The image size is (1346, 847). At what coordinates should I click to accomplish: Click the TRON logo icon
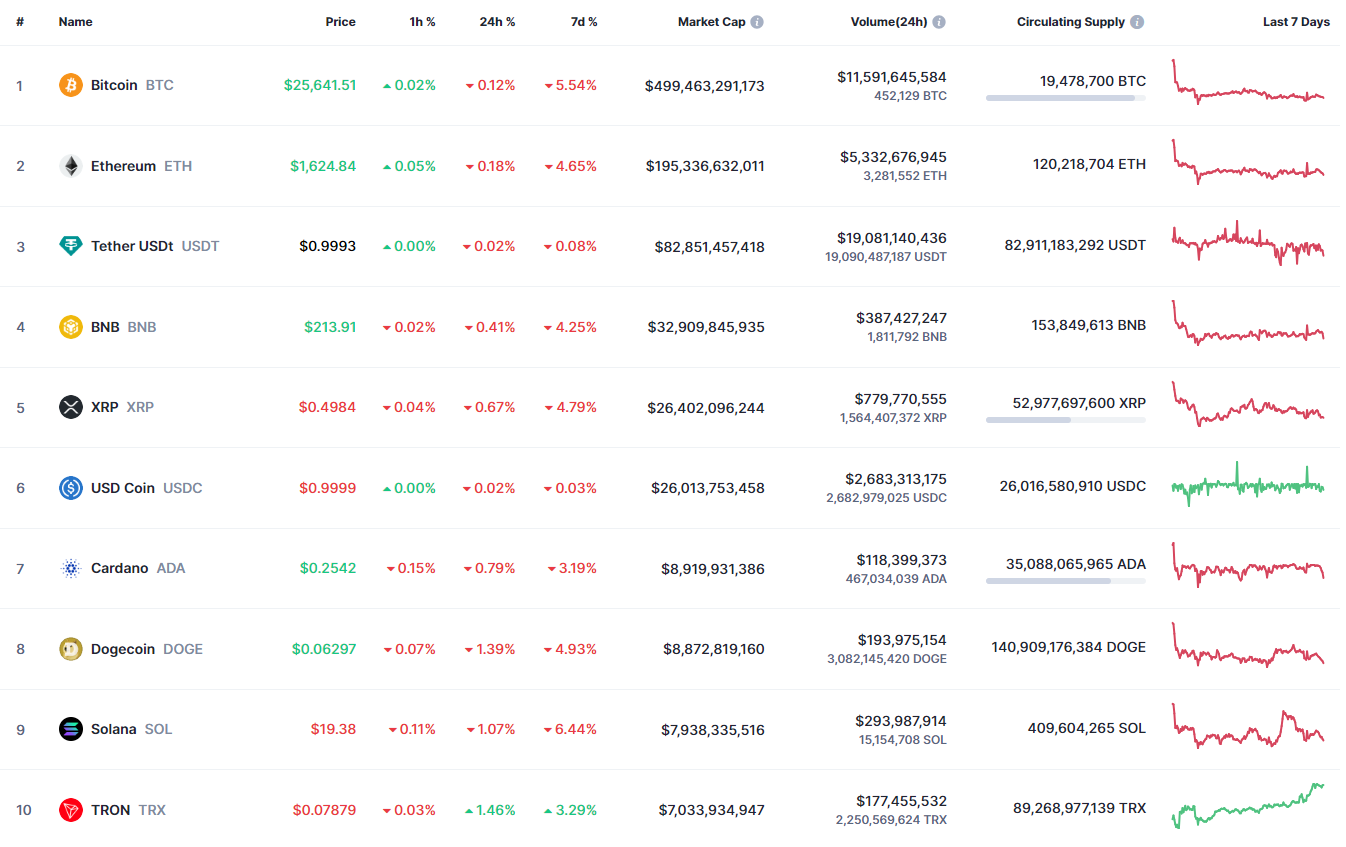pos(70,810)
